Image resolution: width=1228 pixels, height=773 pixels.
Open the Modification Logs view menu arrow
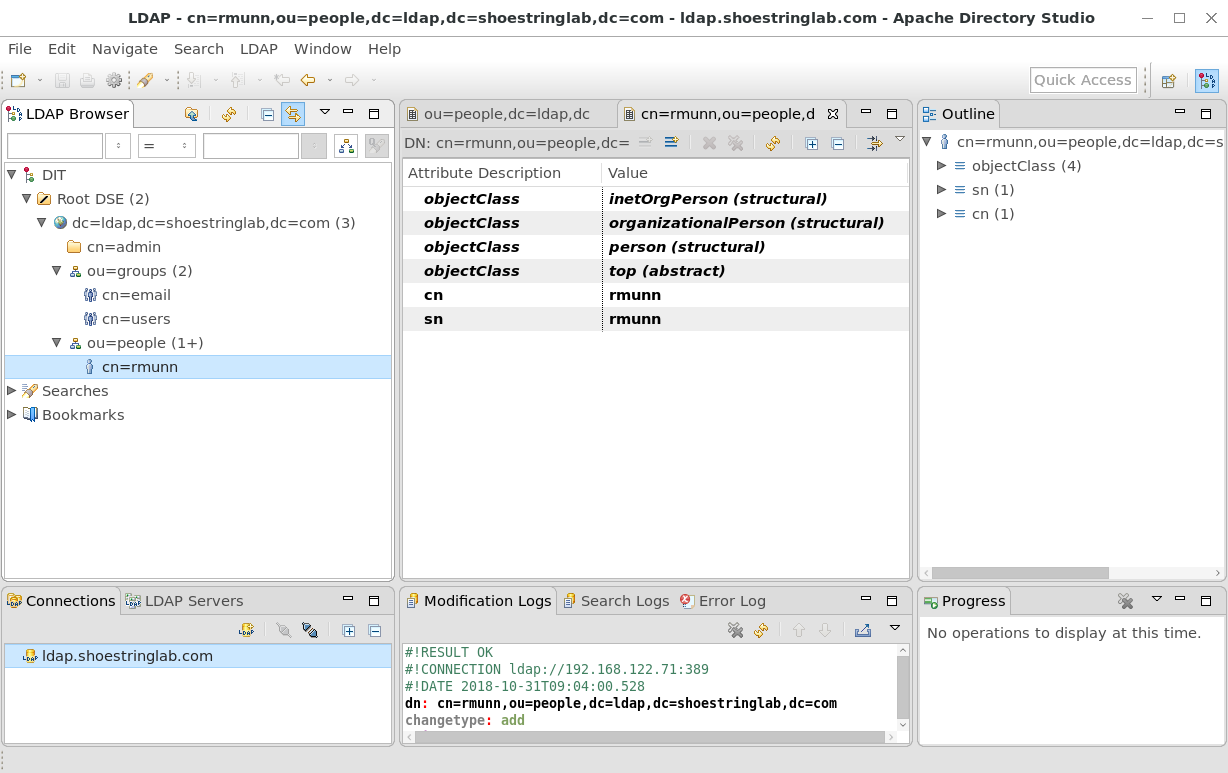tap(895, 628)
